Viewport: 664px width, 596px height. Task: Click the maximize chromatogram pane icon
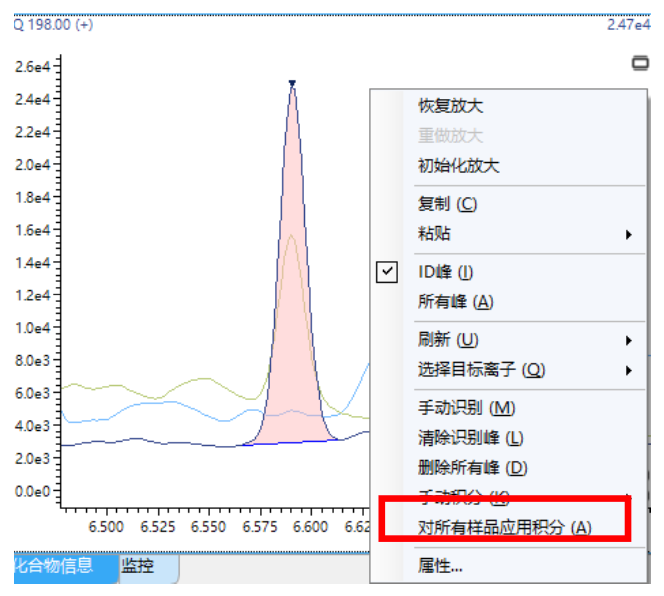(640, 63)
